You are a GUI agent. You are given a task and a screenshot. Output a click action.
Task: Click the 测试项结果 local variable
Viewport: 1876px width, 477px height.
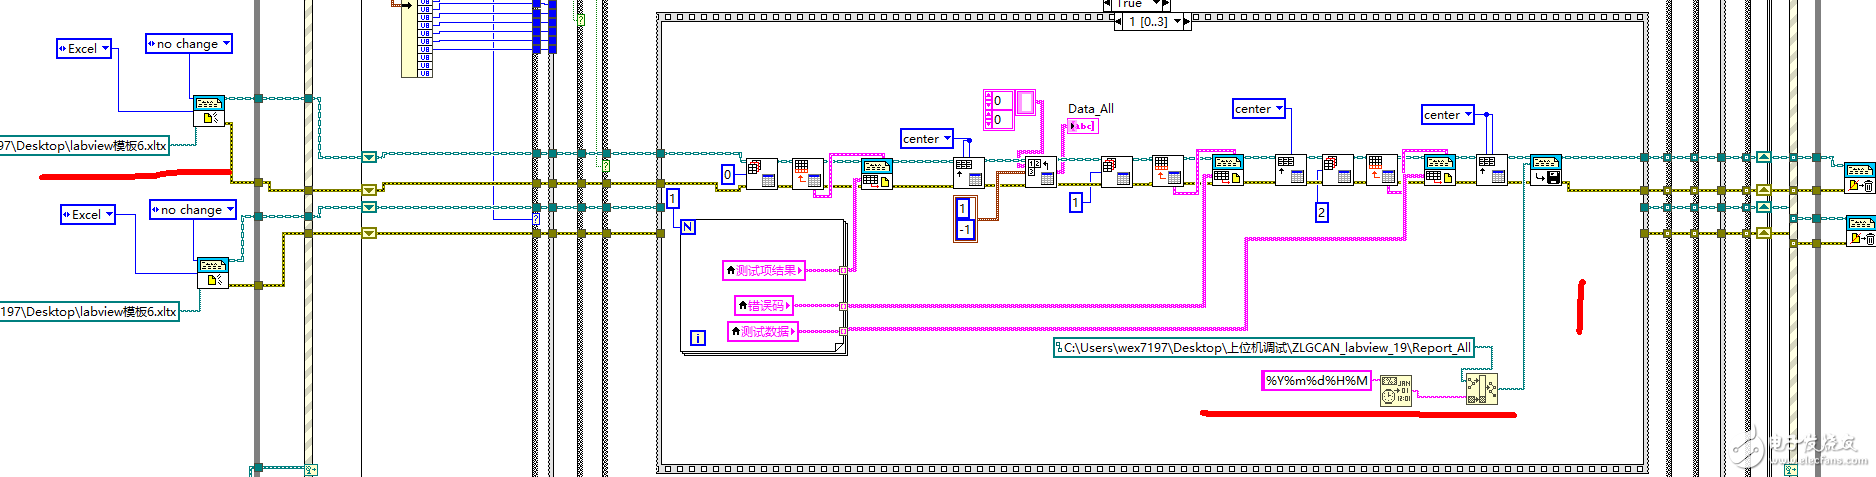point(764,270)
